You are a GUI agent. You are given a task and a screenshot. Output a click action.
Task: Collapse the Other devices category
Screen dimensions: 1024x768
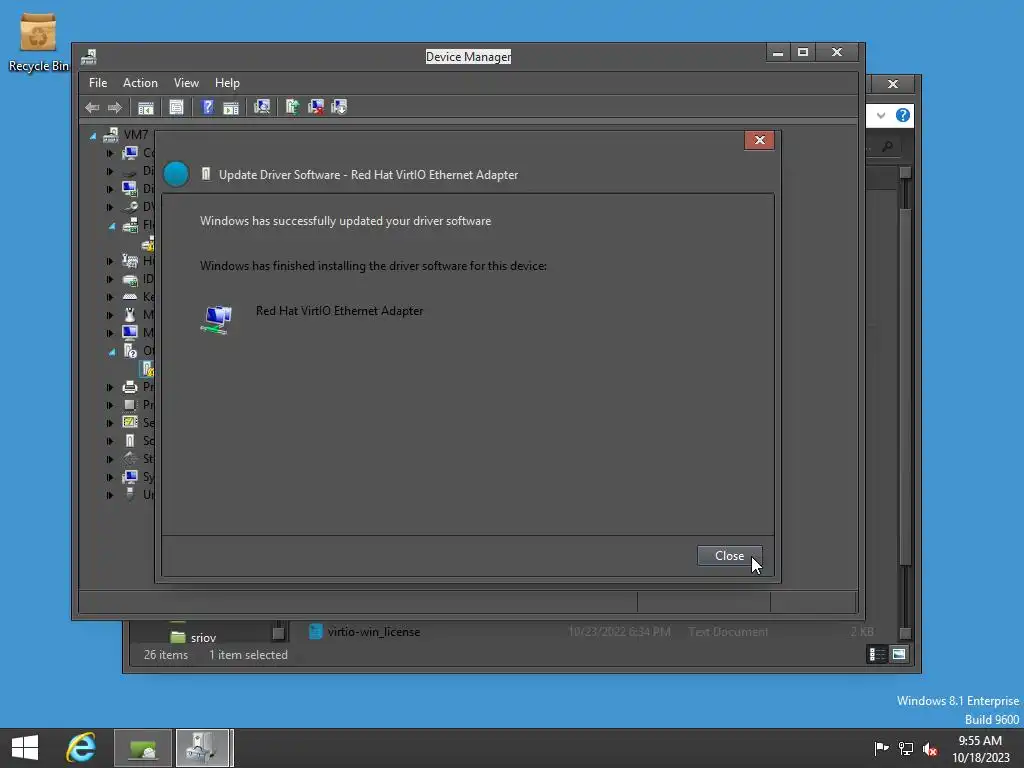(112, 352)
